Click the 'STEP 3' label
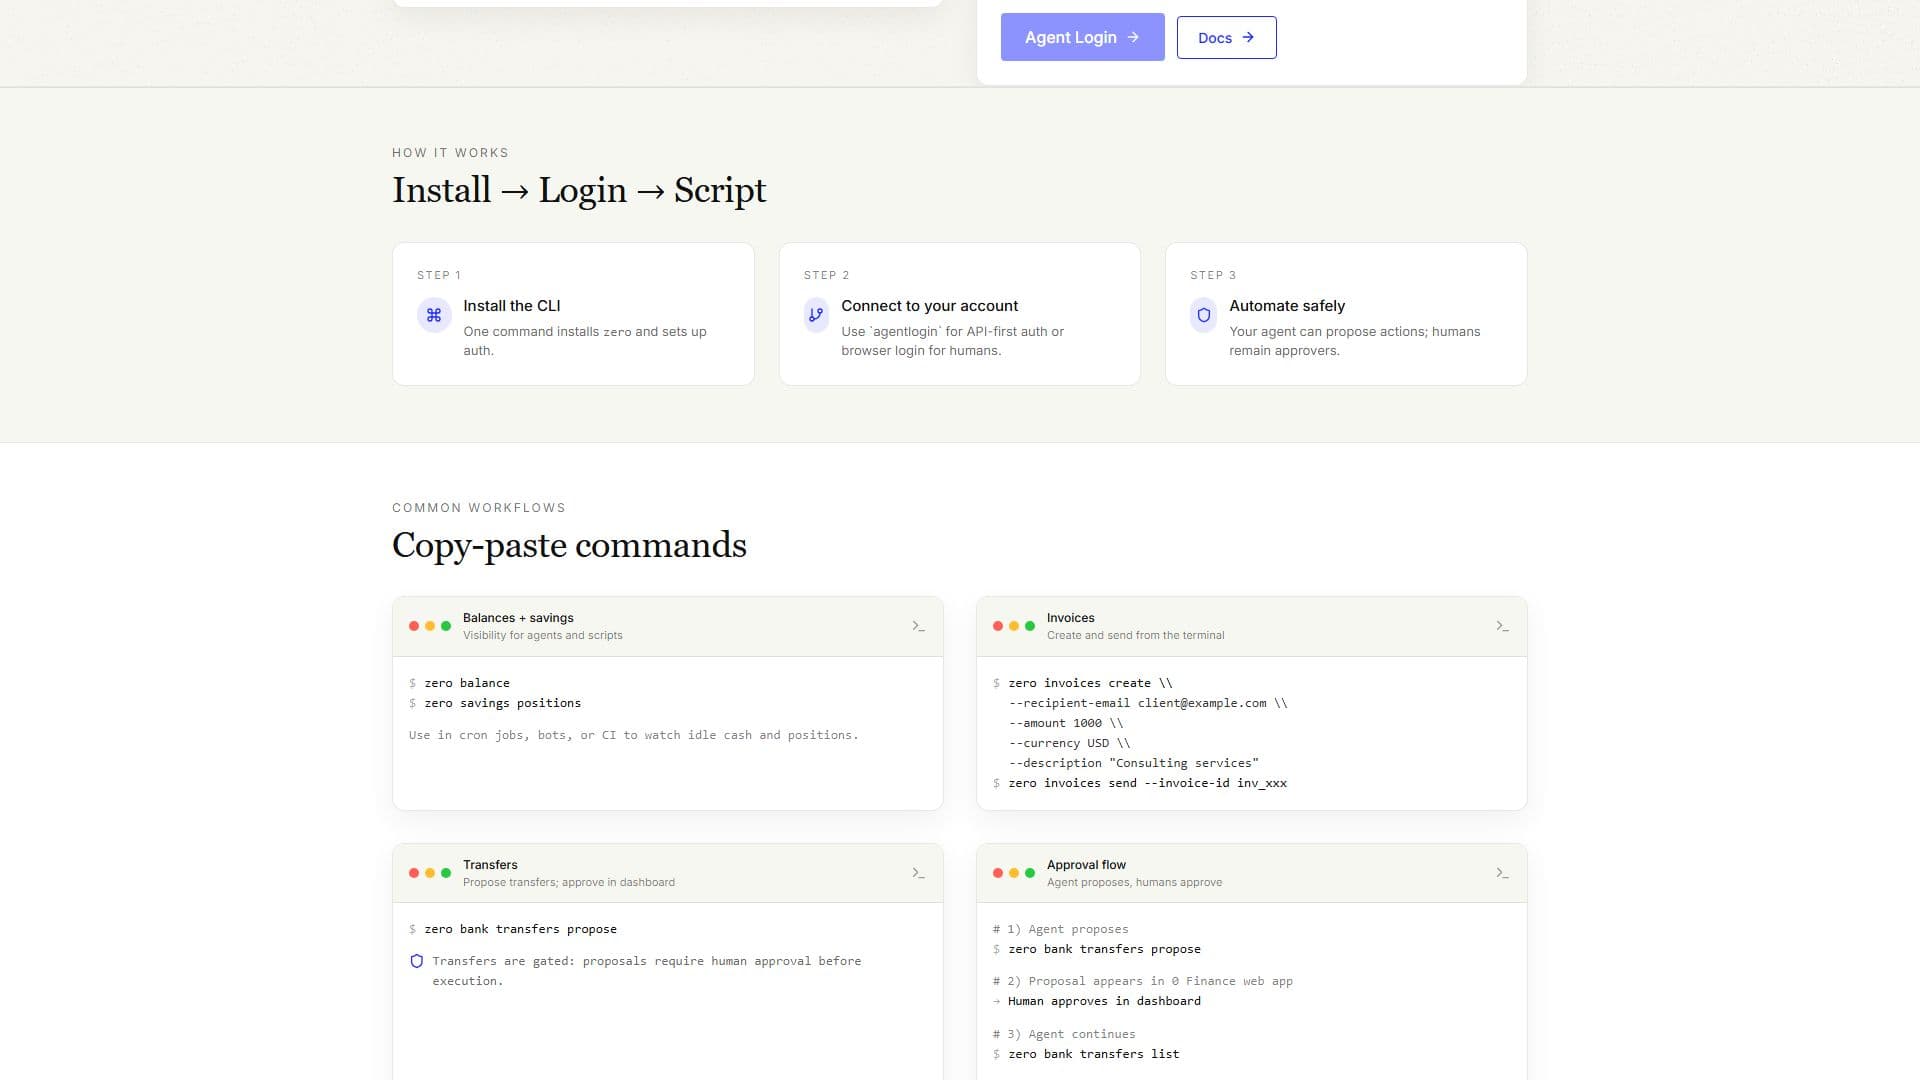Viewport: 1920px width, 1080px height. [x=1213, y=275]
